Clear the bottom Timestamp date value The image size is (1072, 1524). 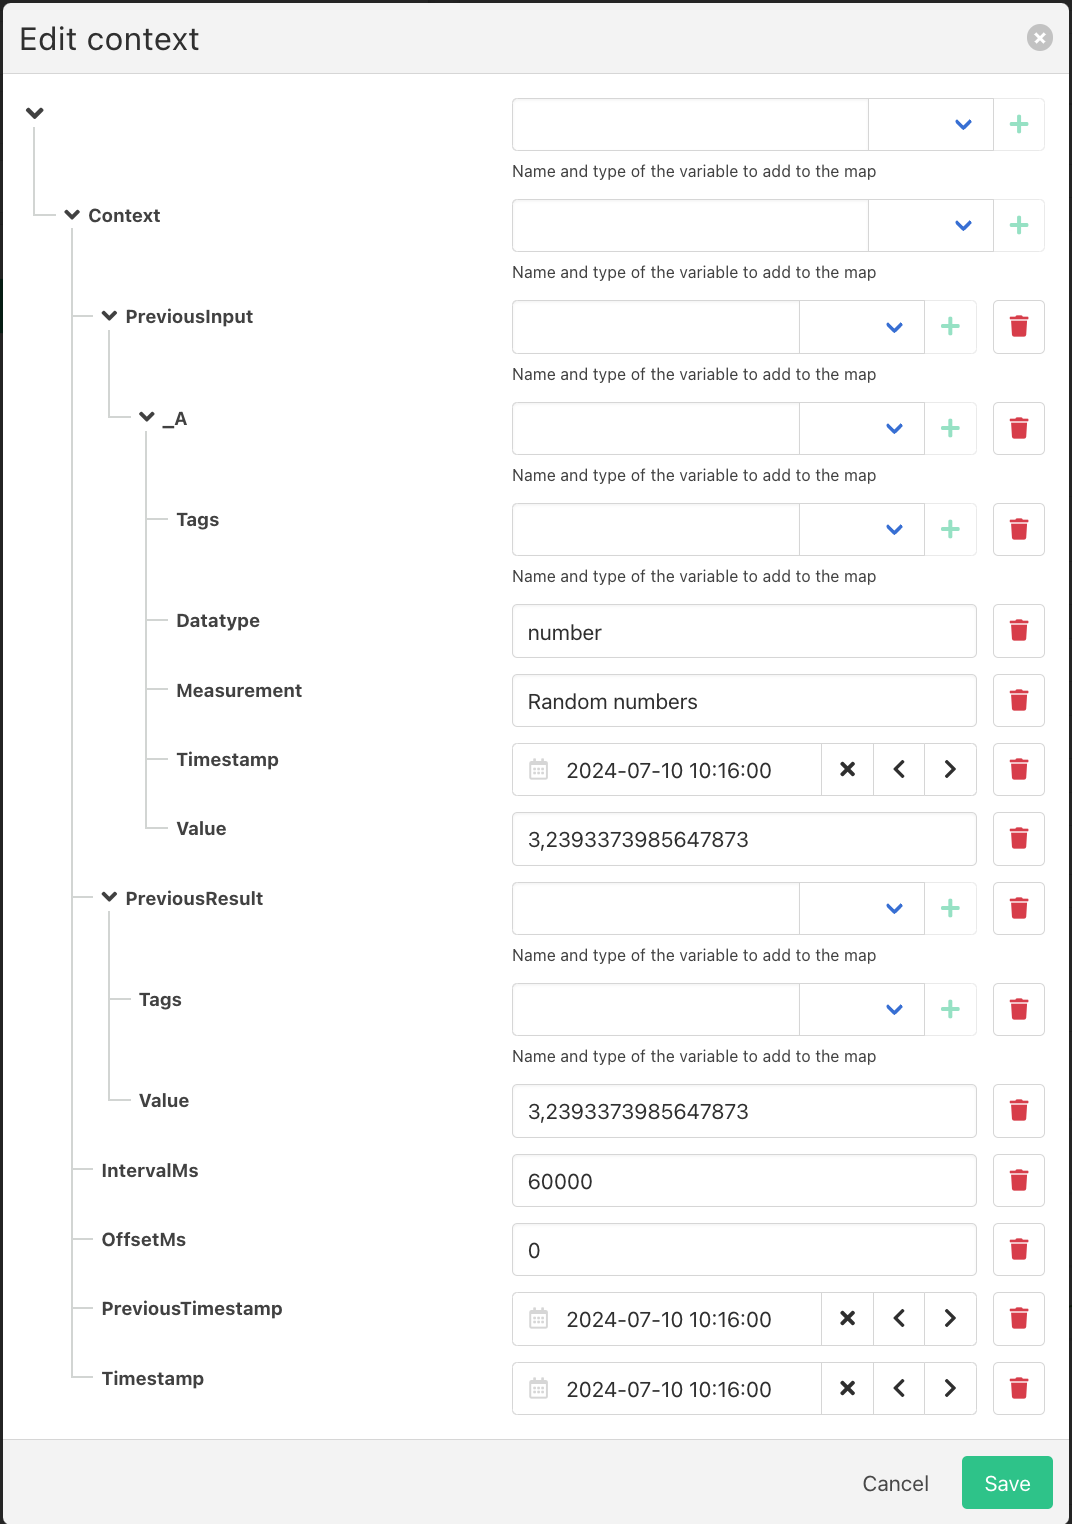[x=847, y=1388]
